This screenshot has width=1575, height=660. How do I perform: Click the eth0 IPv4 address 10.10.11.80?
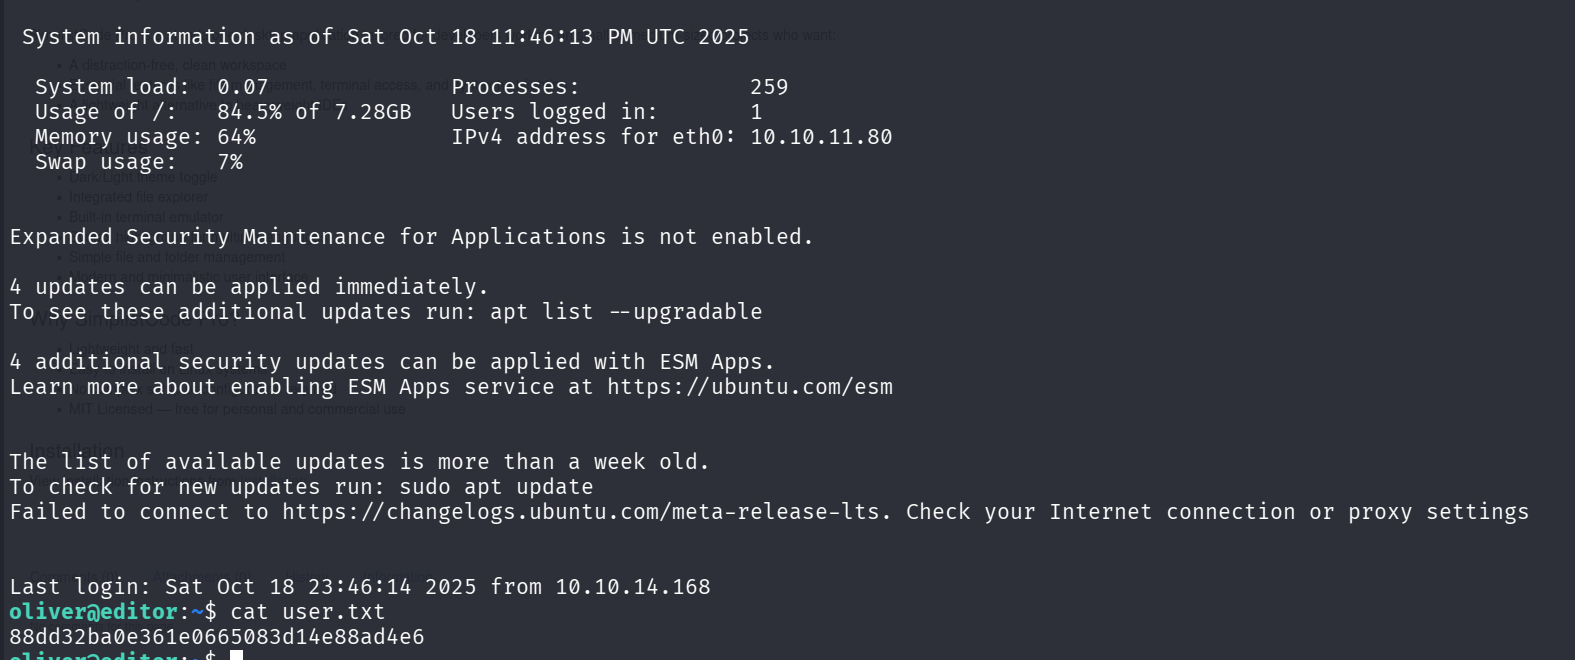click(821, 137)
